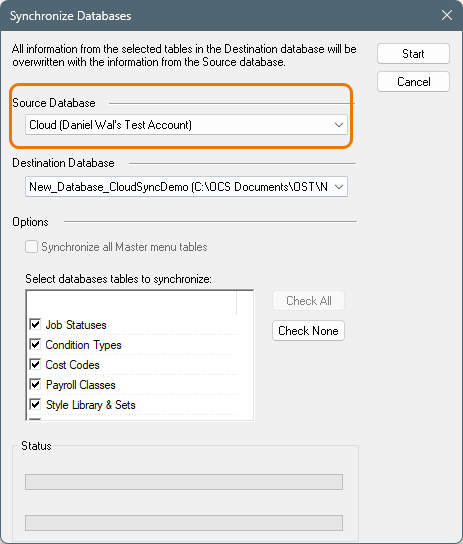Image resolution: width=463 pixels, height=544 pixels.
Task: Click the Check None button
Action: (308, 331)
